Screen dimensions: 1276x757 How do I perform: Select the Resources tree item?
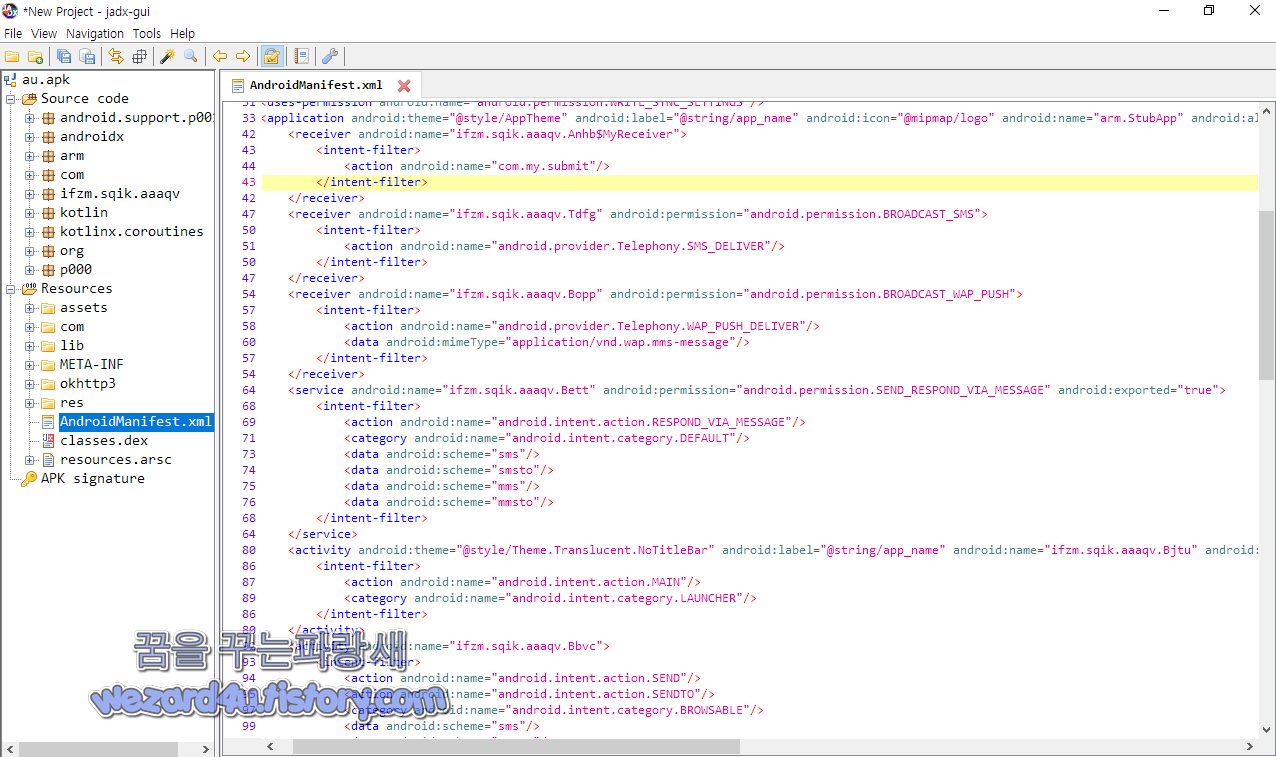pyautogui.click(x=76, y=289)
